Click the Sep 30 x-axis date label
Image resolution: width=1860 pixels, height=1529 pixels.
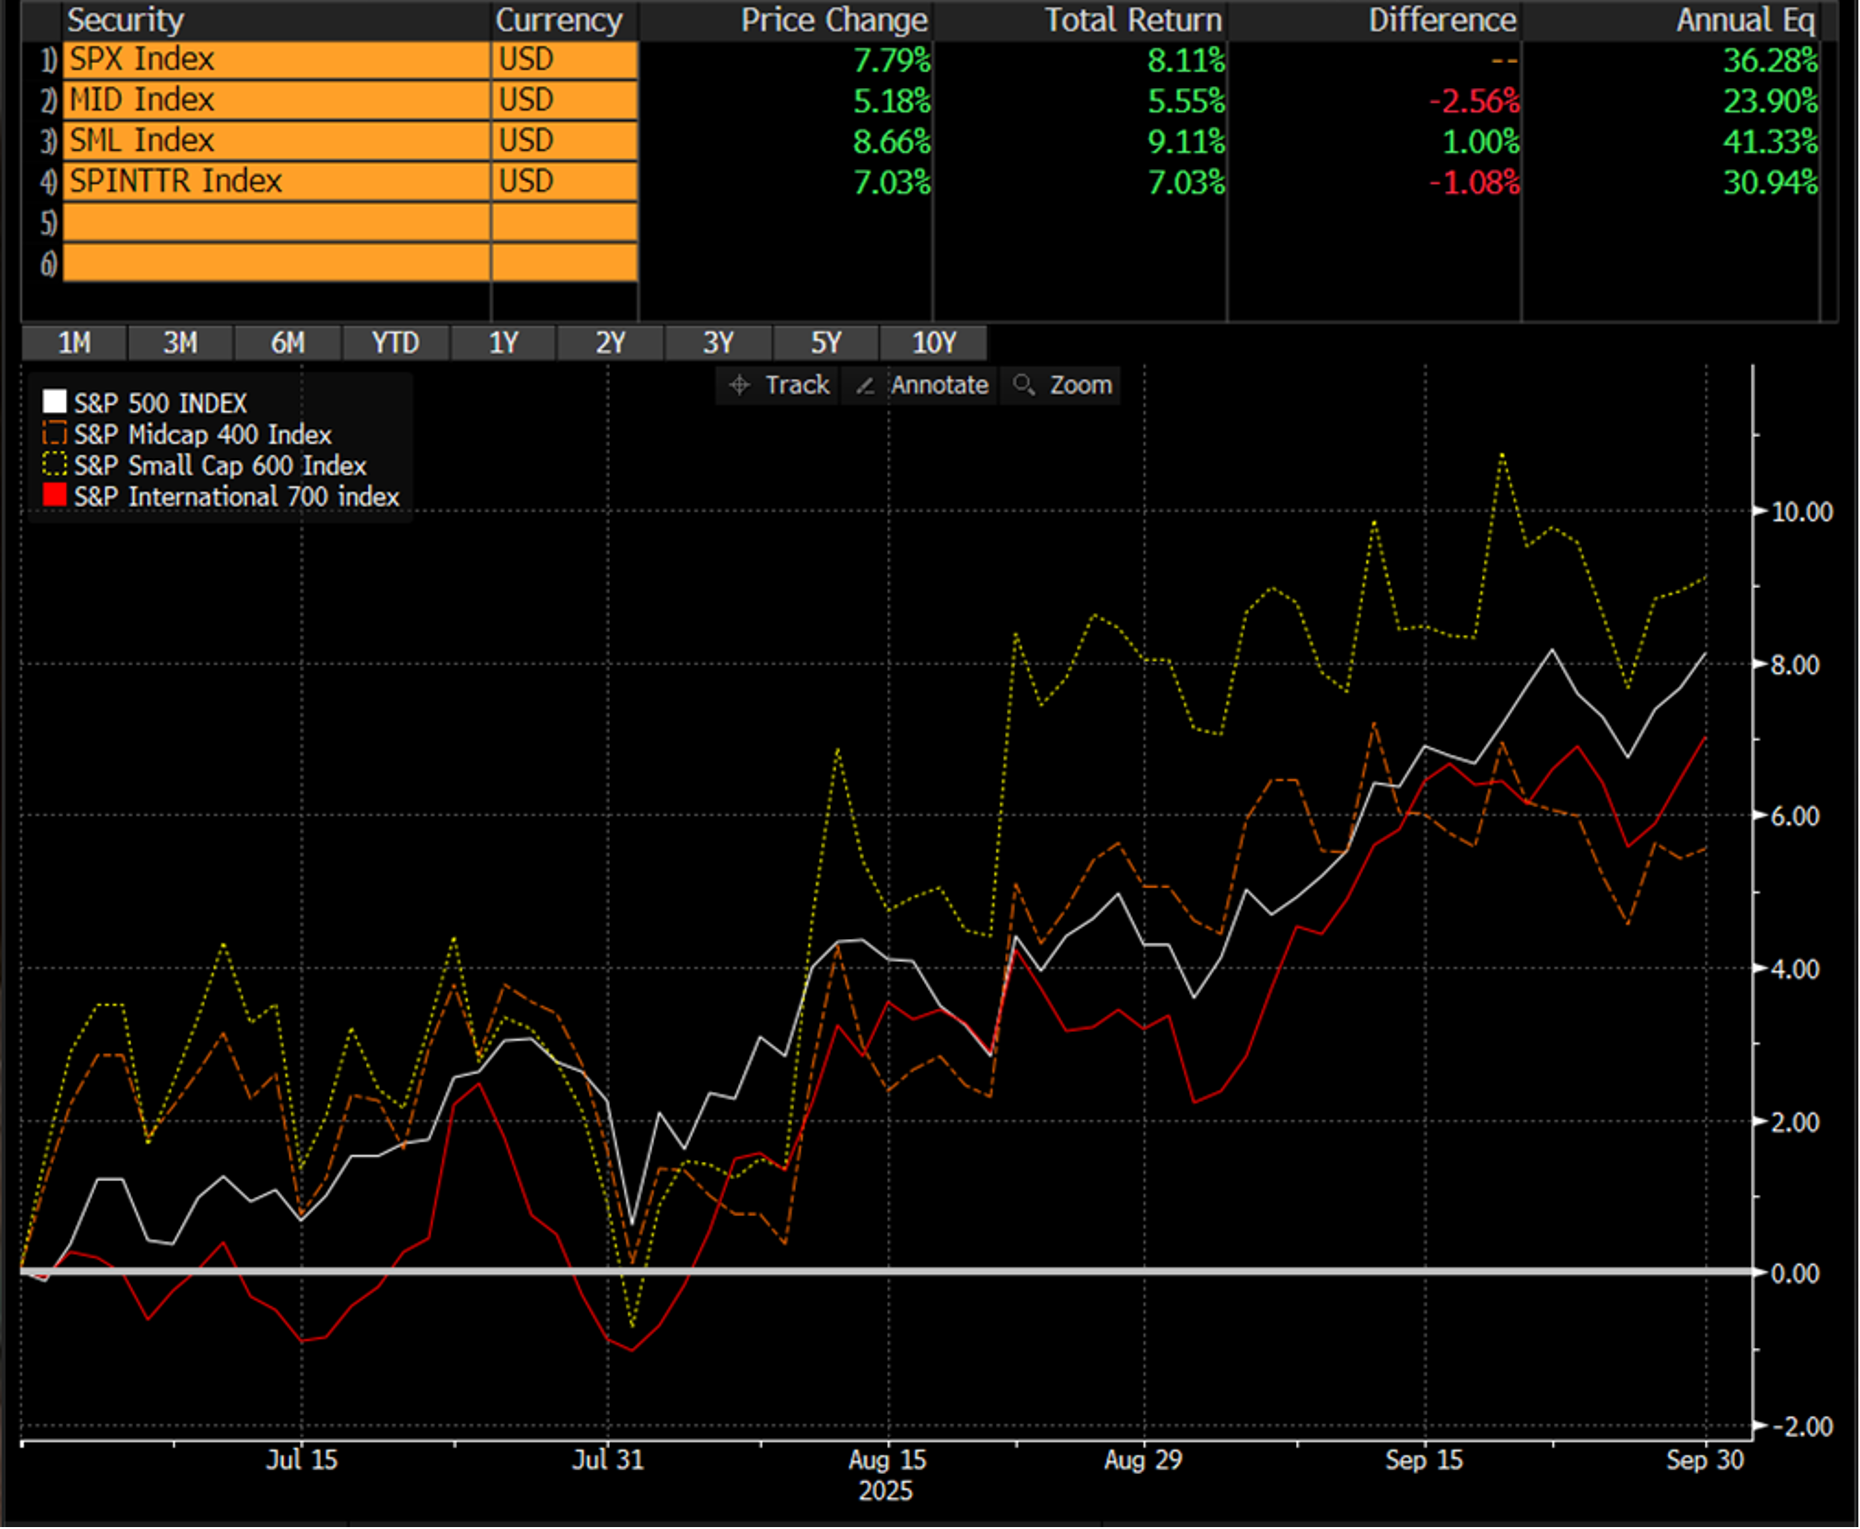[x=1705, y=1460]
